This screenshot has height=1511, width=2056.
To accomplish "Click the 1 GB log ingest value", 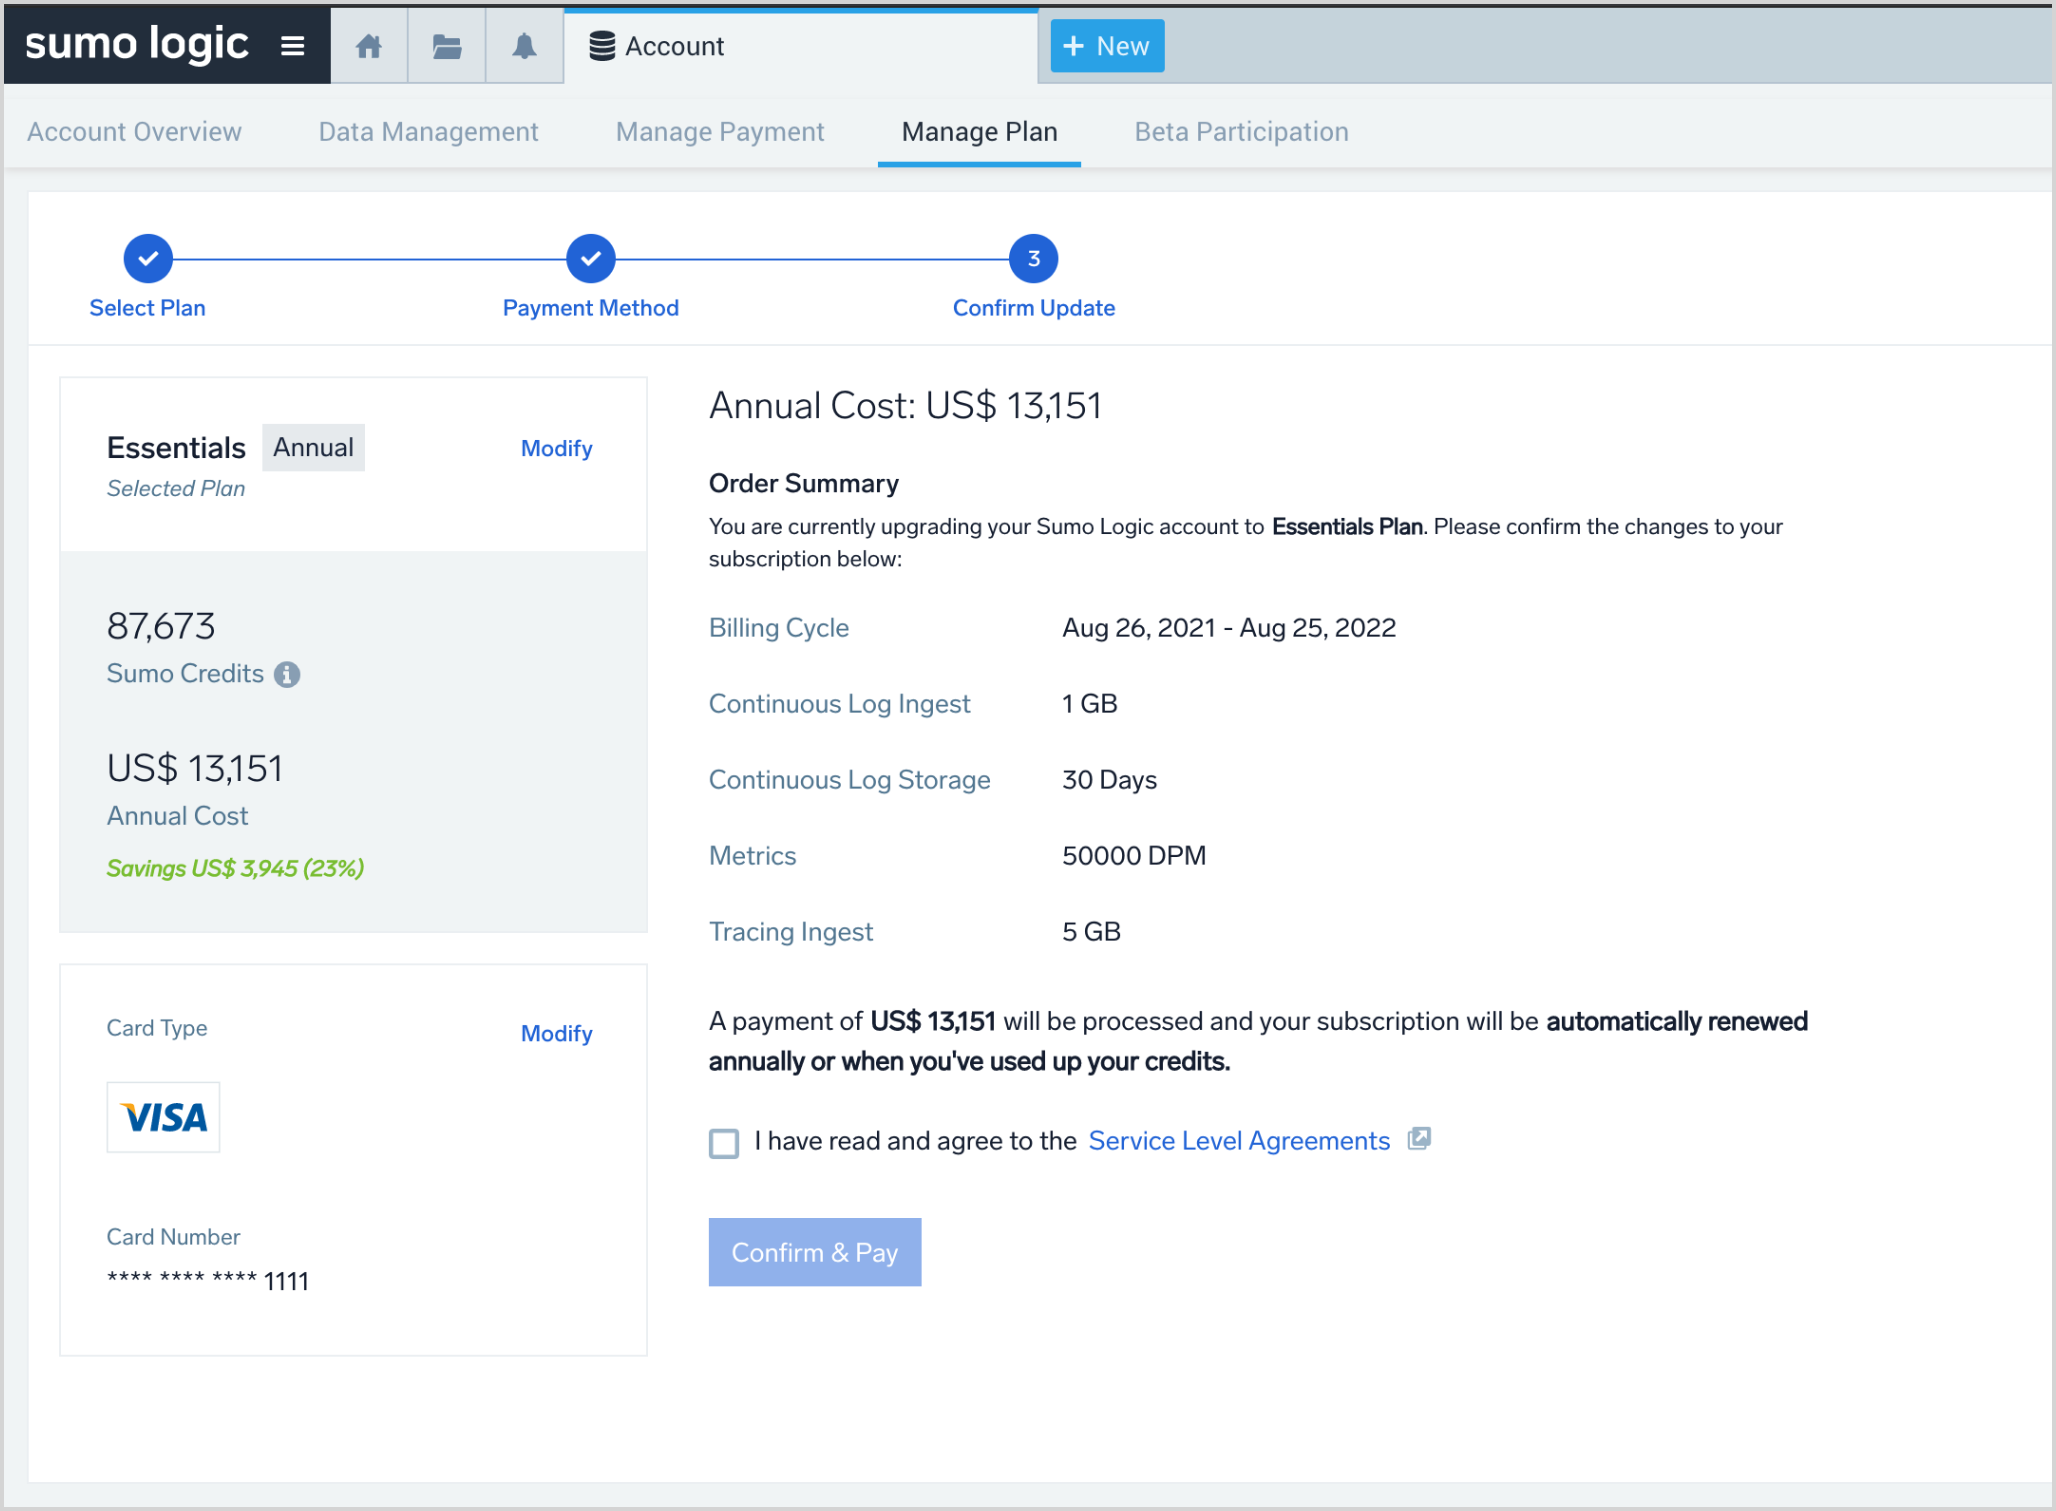I will [x=1089, y=704].
